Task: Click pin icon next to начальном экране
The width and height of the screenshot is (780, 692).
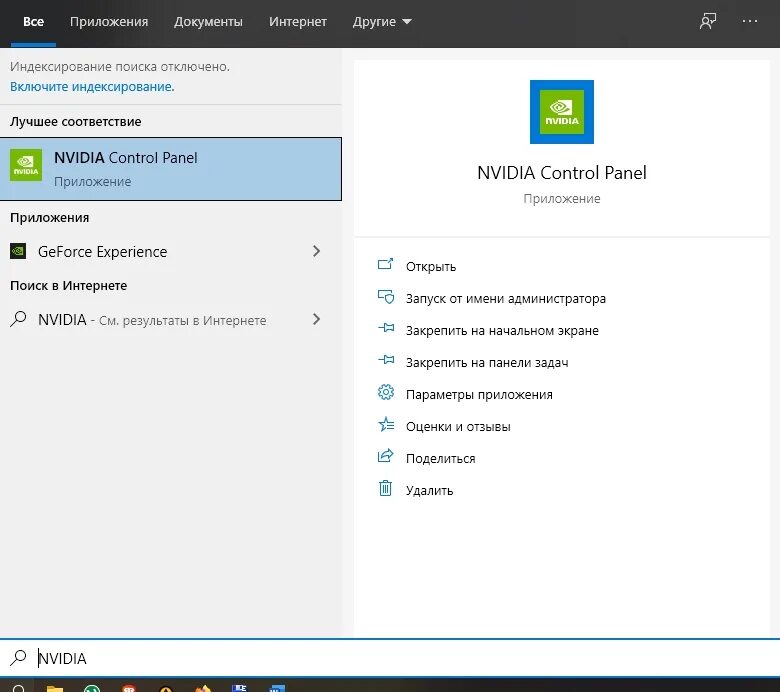Action: [x=386, y=328]
